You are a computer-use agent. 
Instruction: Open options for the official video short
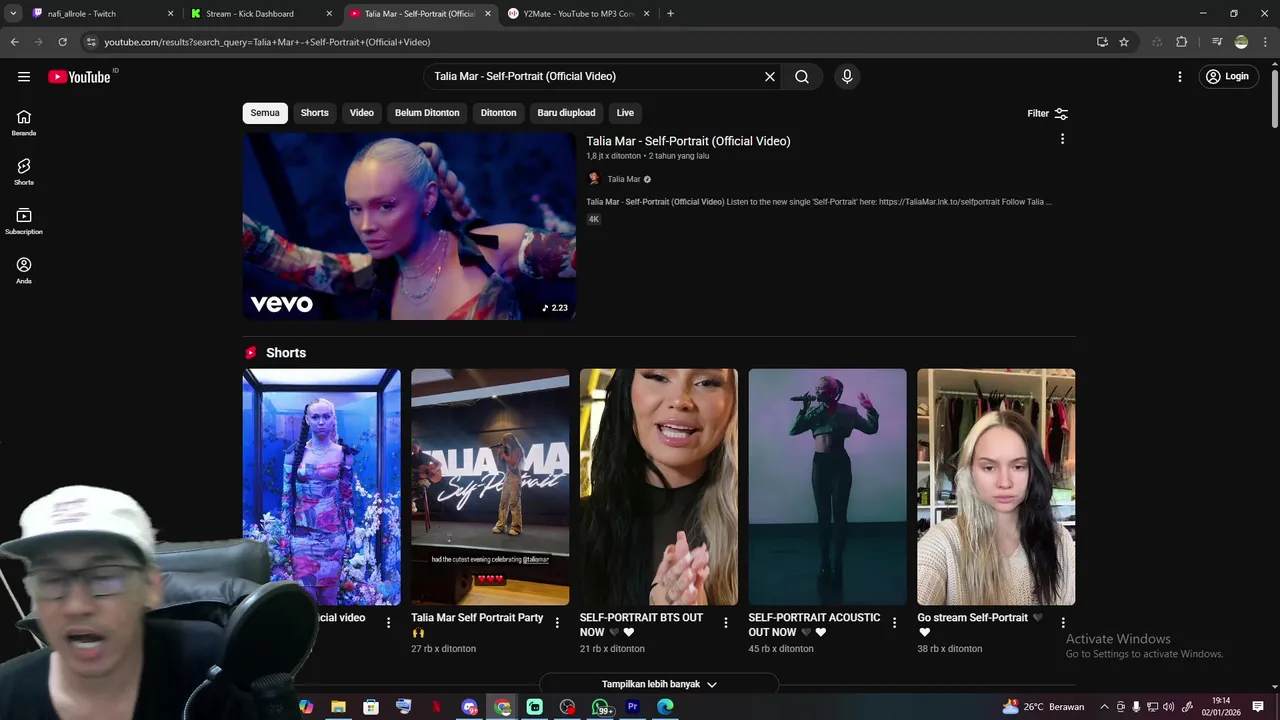[389, 622]
